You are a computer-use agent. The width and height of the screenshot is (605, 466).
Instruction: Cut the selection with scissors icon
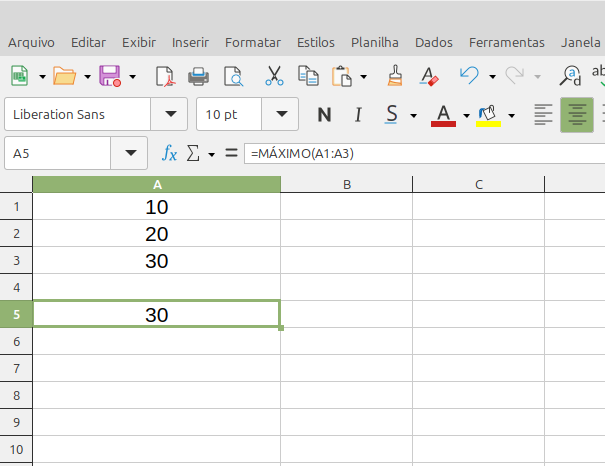point(274,76)
